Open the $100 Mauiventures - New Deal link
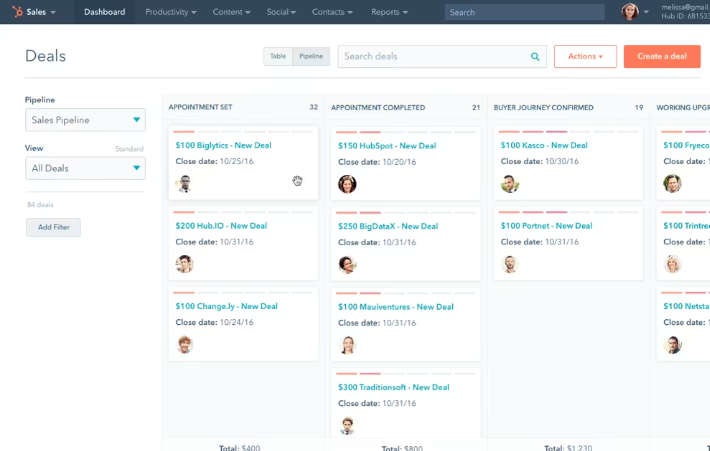 tap(395, 307)
